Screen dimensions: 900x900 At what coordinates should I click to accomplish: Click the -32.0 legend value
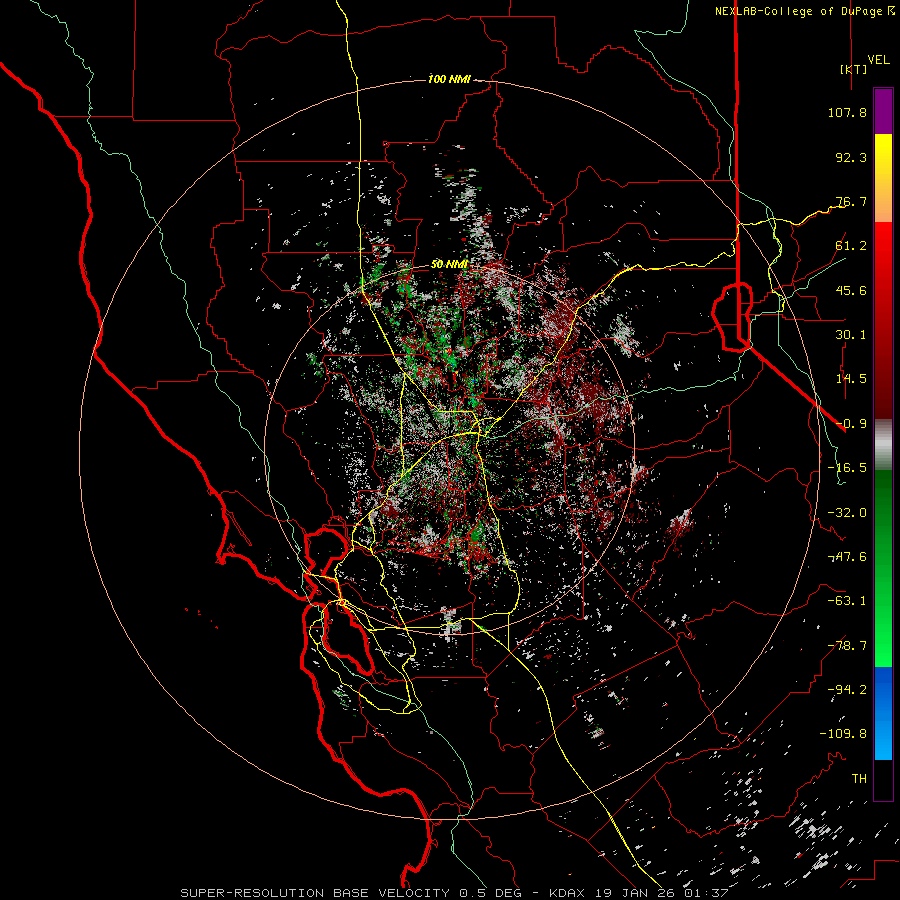pyautogui.click(x=847, y=513)
